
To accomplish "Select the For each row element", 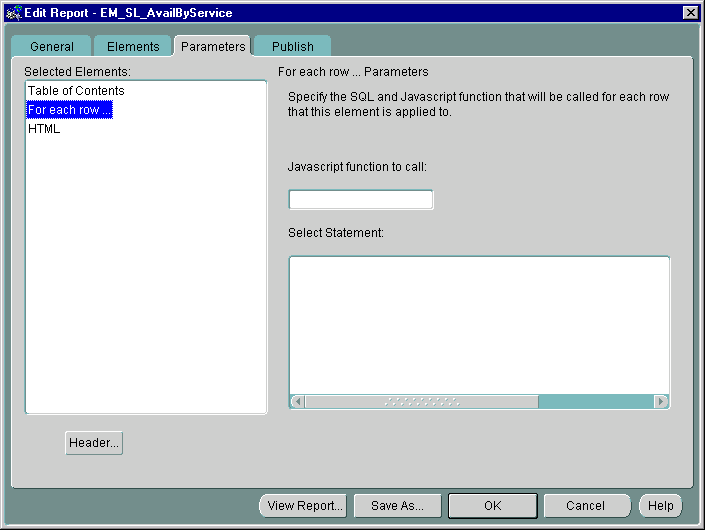I will 70,110.
